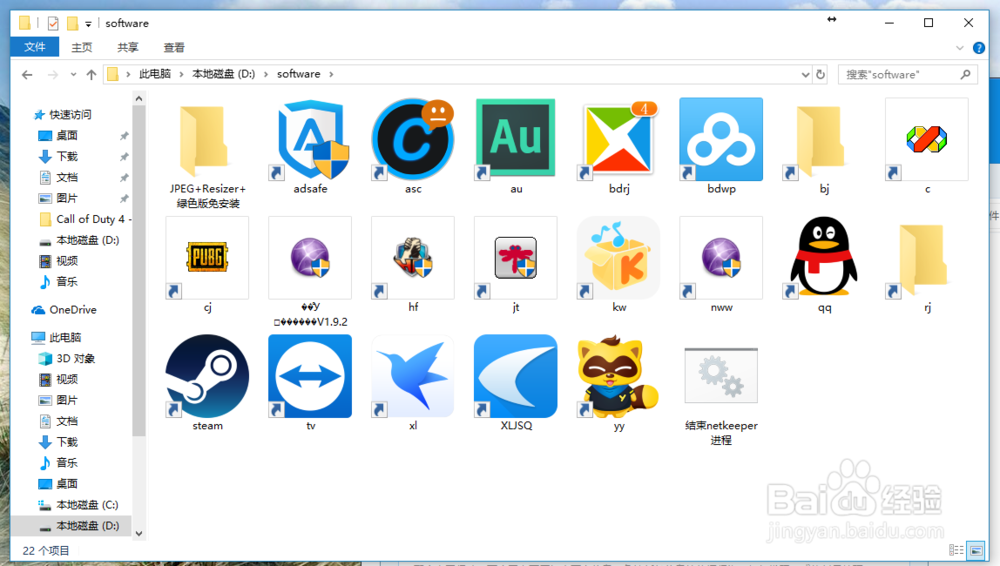
Task: Open quick access toolbar customize dropdown
Action: (88, 24)
